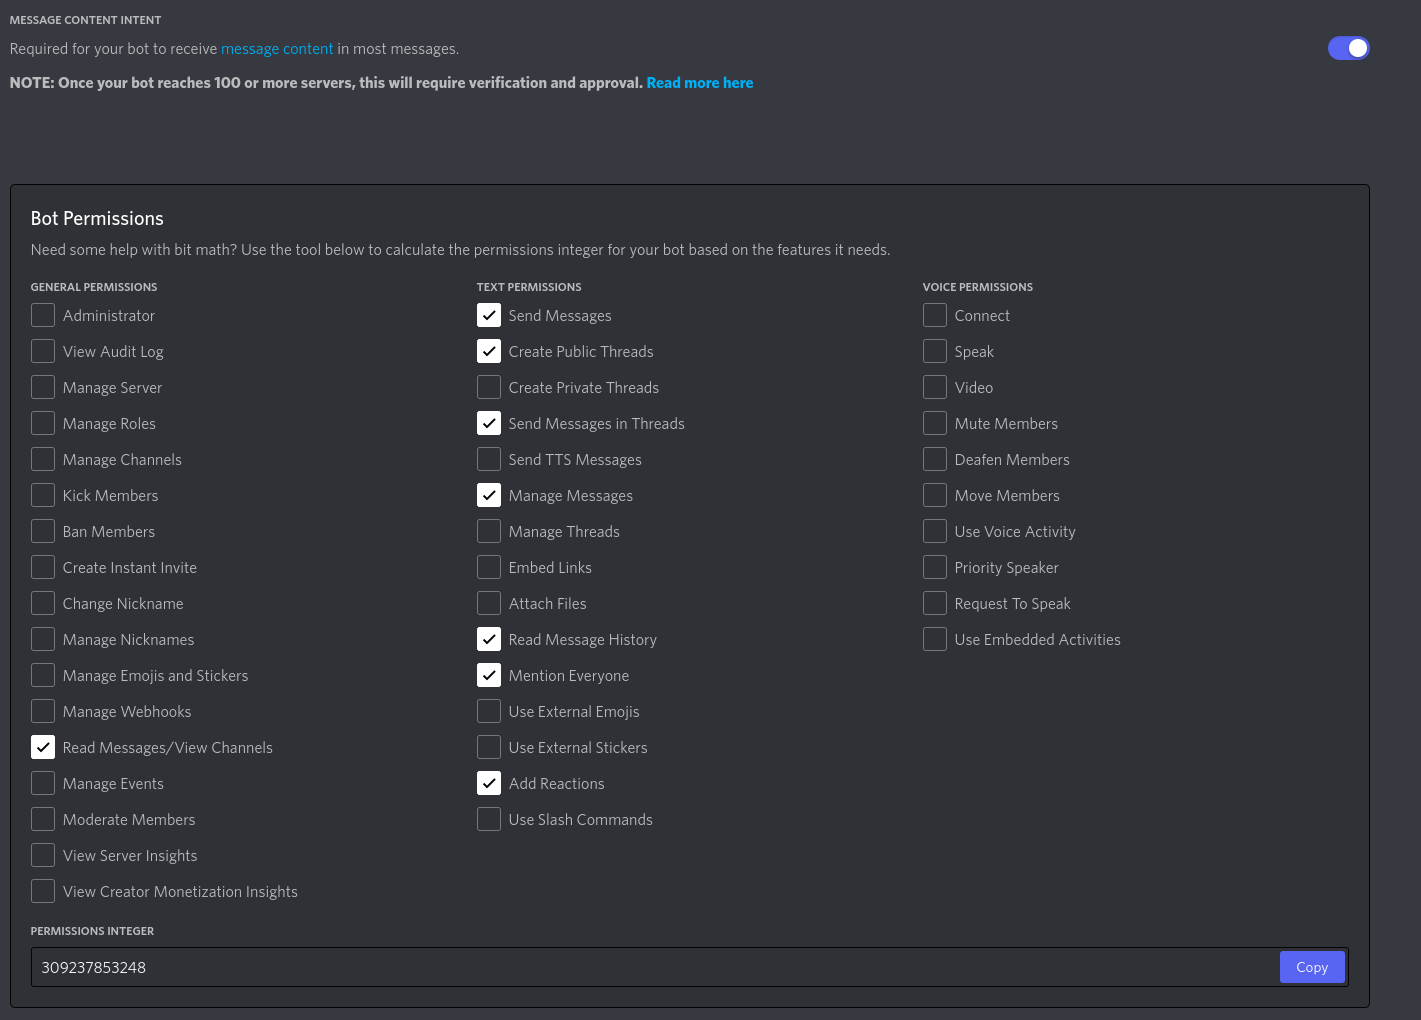Screen dimensions: 1421x1020
Task: Enable Use Slash Commands permission
Action: pyautogui.click(x=489, y=819)
